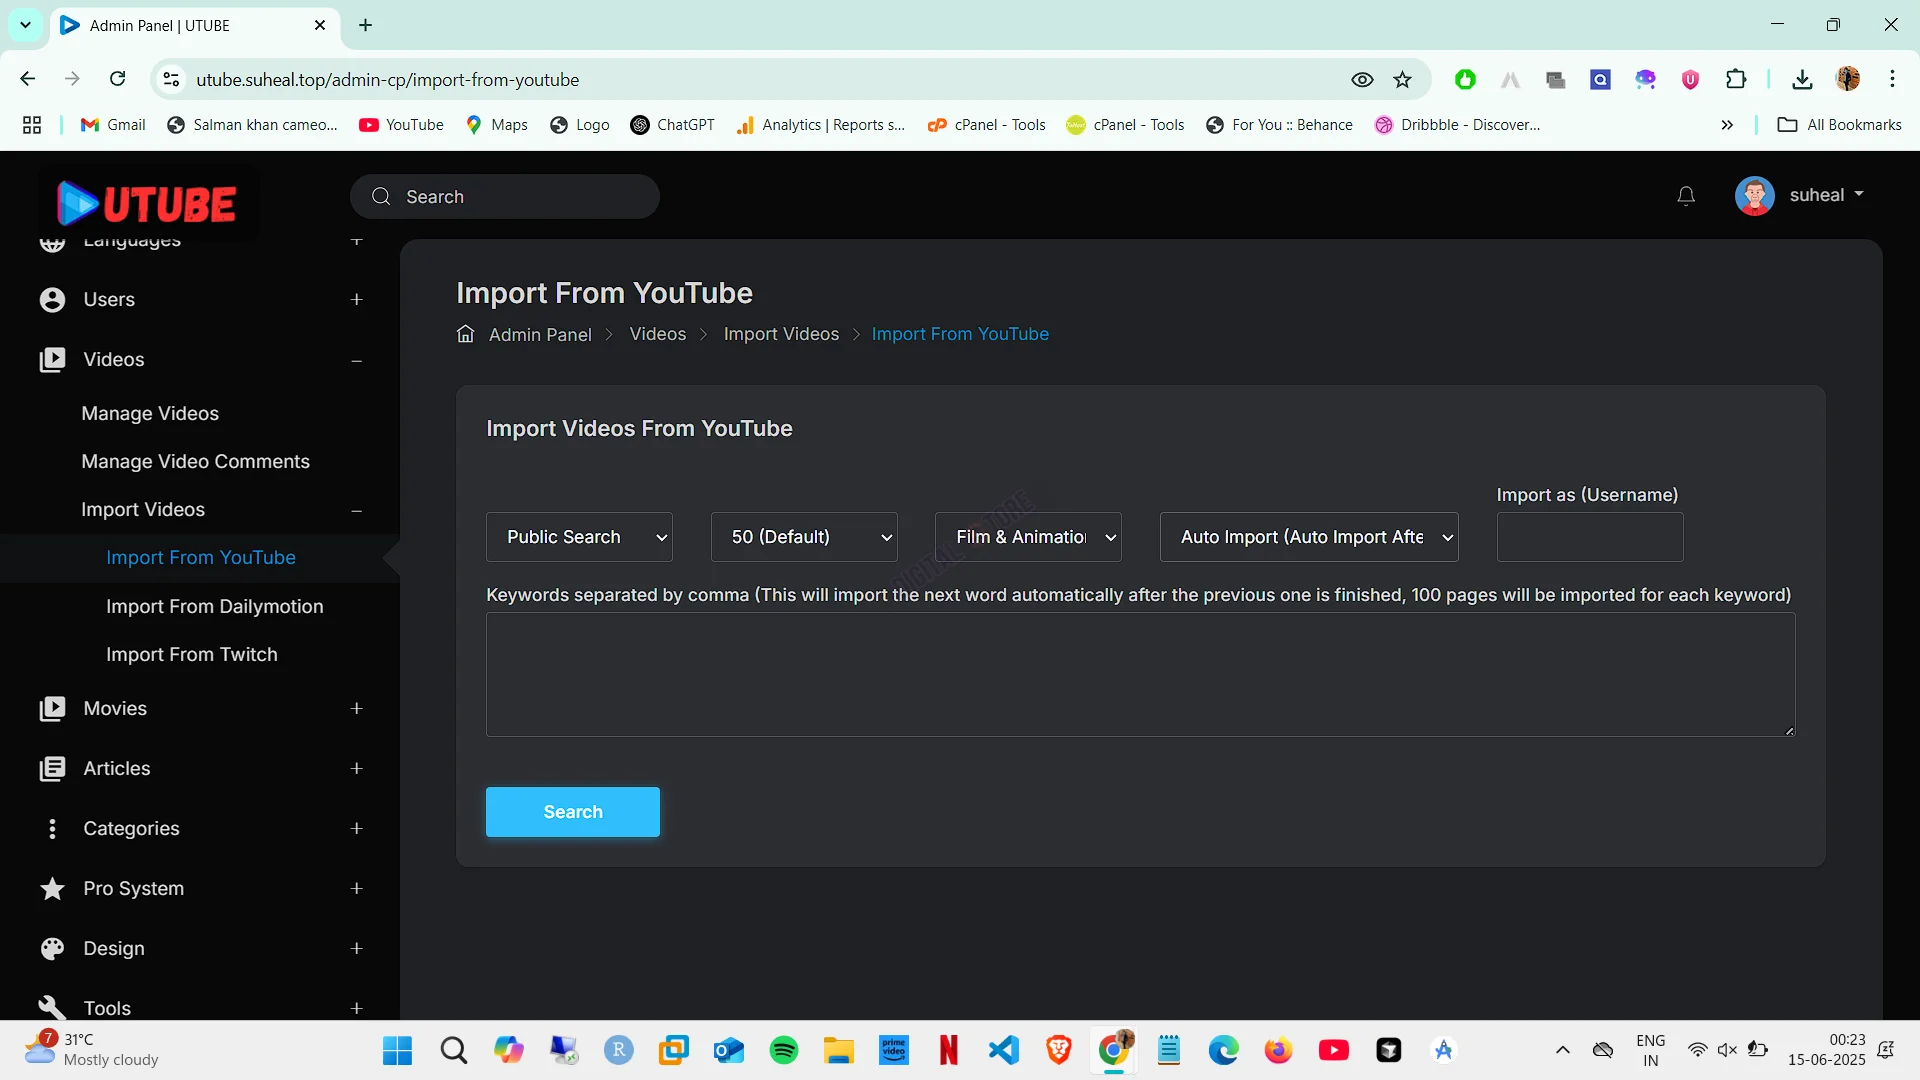Viewport: 1920px width, 1080px height.
Task: Open the YouTube bookmark
Action: point(402,125)
